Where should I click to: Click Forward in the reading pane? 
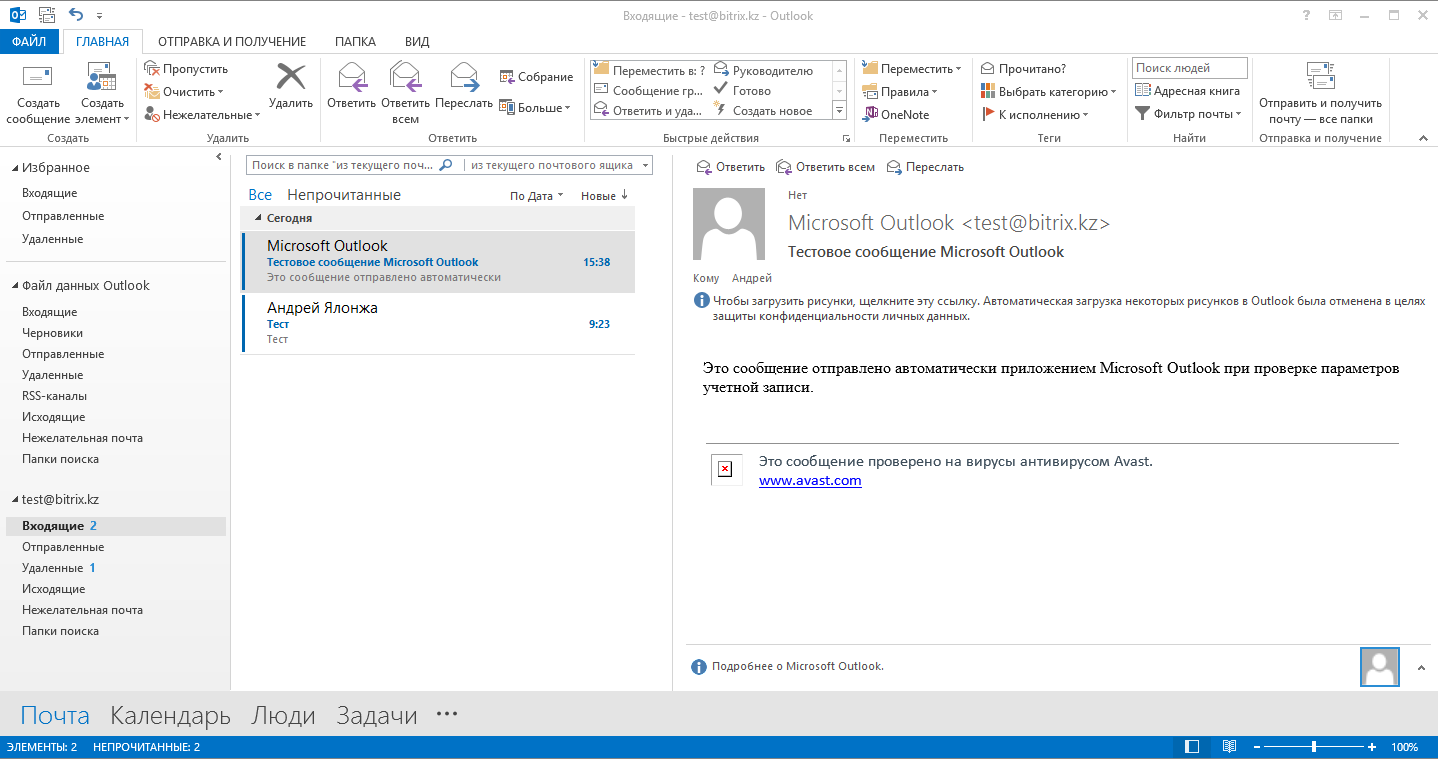coord(925,167)
